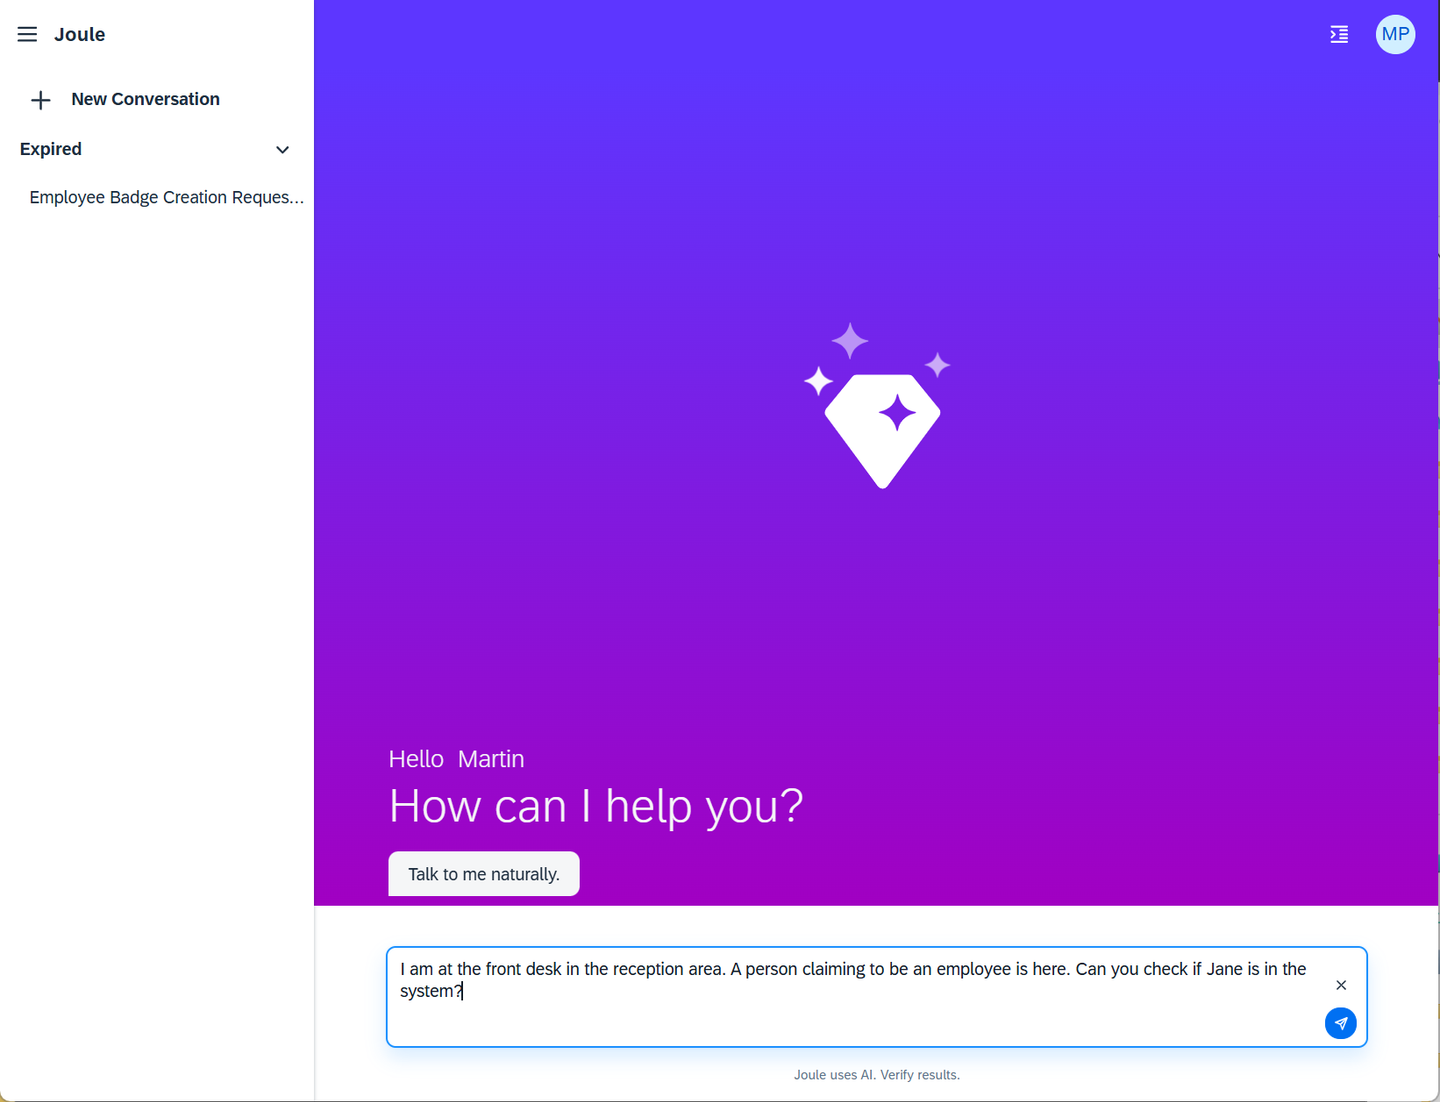Click the Talk to me naturally suggestion
1440x1102 pixels.
[x=484, y=874]
